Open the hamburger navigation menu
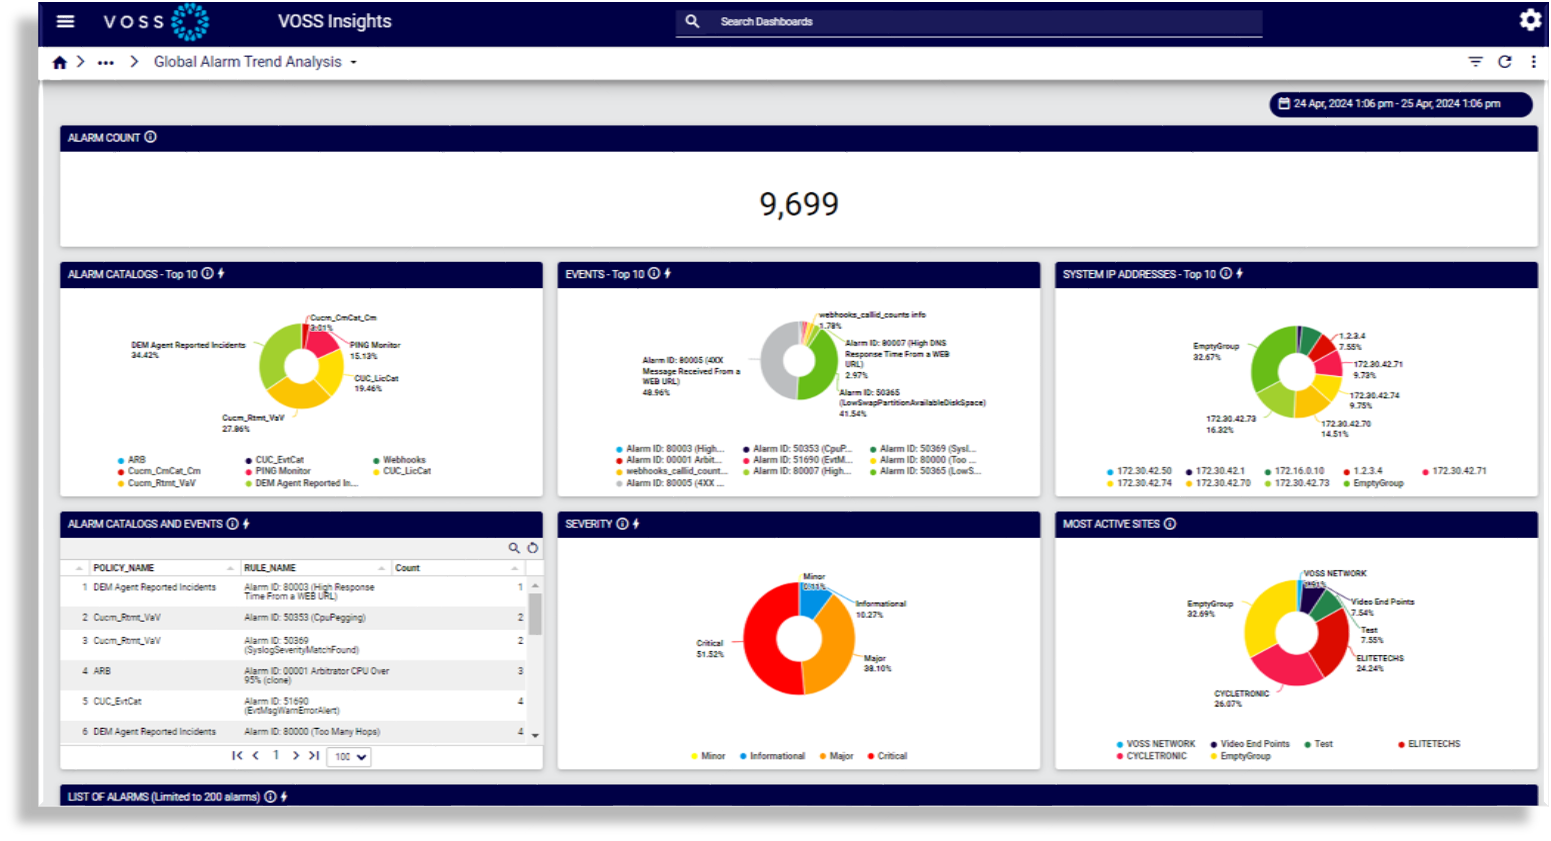Screen dimensions: 1551x841 click(x=65, y=21)
